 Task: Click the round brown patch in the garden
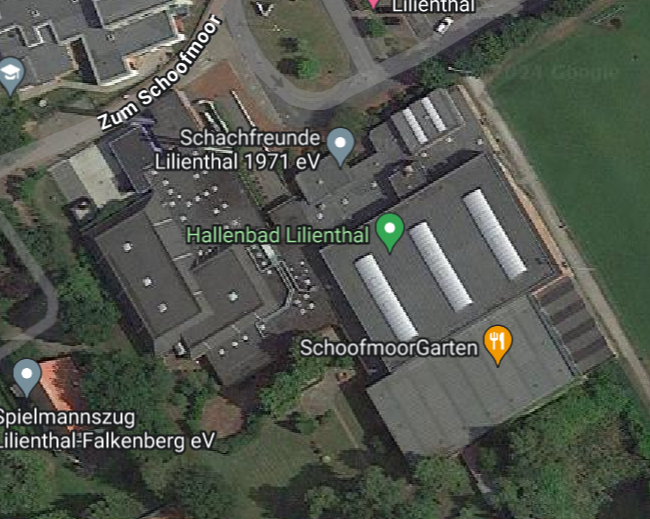222,416
